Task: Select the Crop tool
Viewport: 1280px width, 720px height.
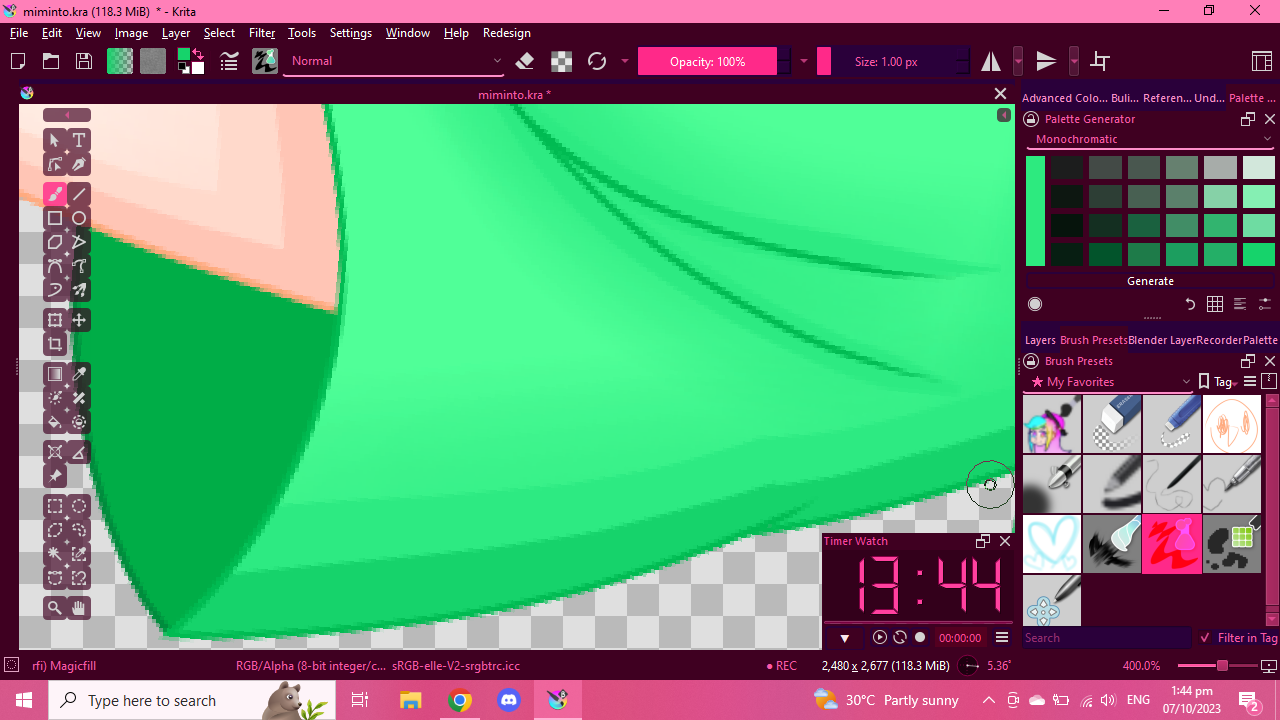Action: (55, 344)
